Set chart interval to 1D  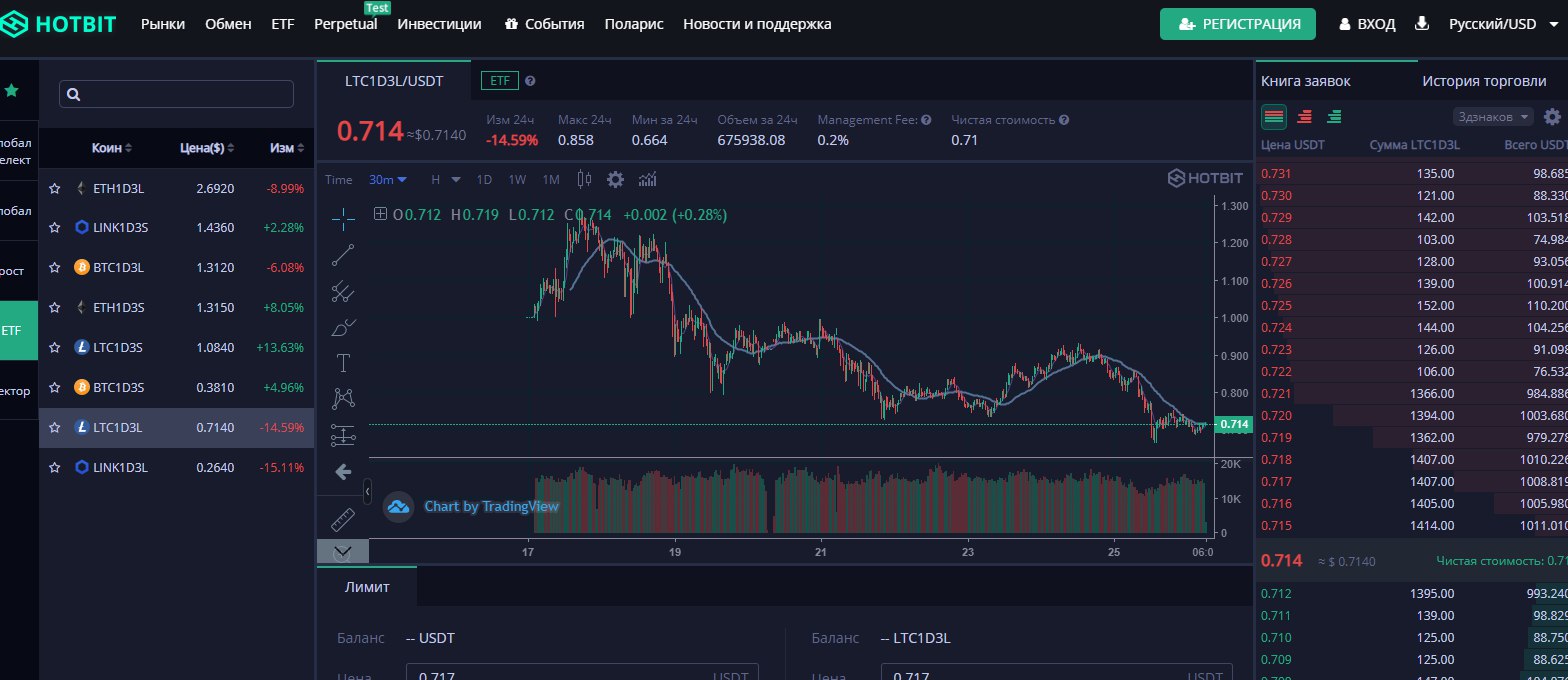pyautogui.click(x=484, y=180)
